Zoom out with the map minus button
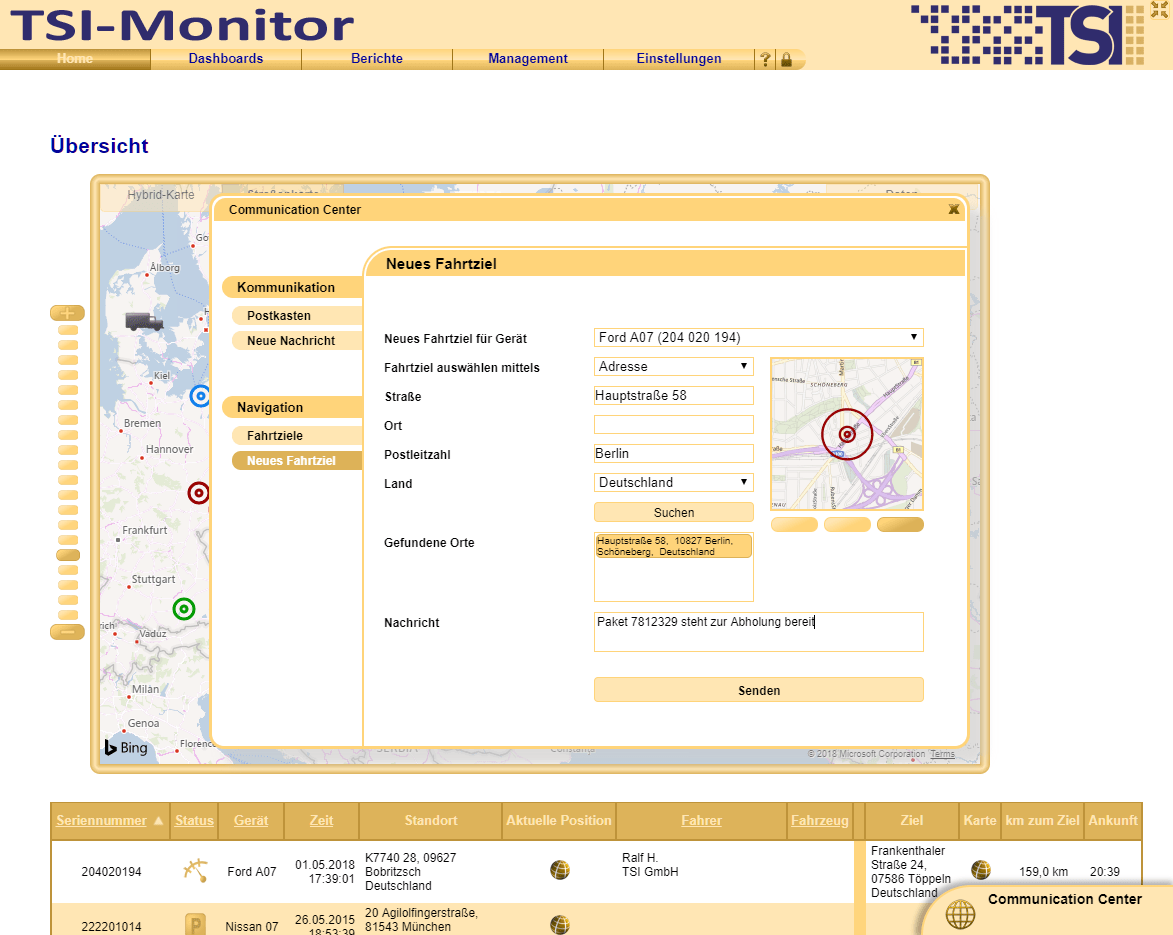1173x935 pixels. (x=67, y=632)
